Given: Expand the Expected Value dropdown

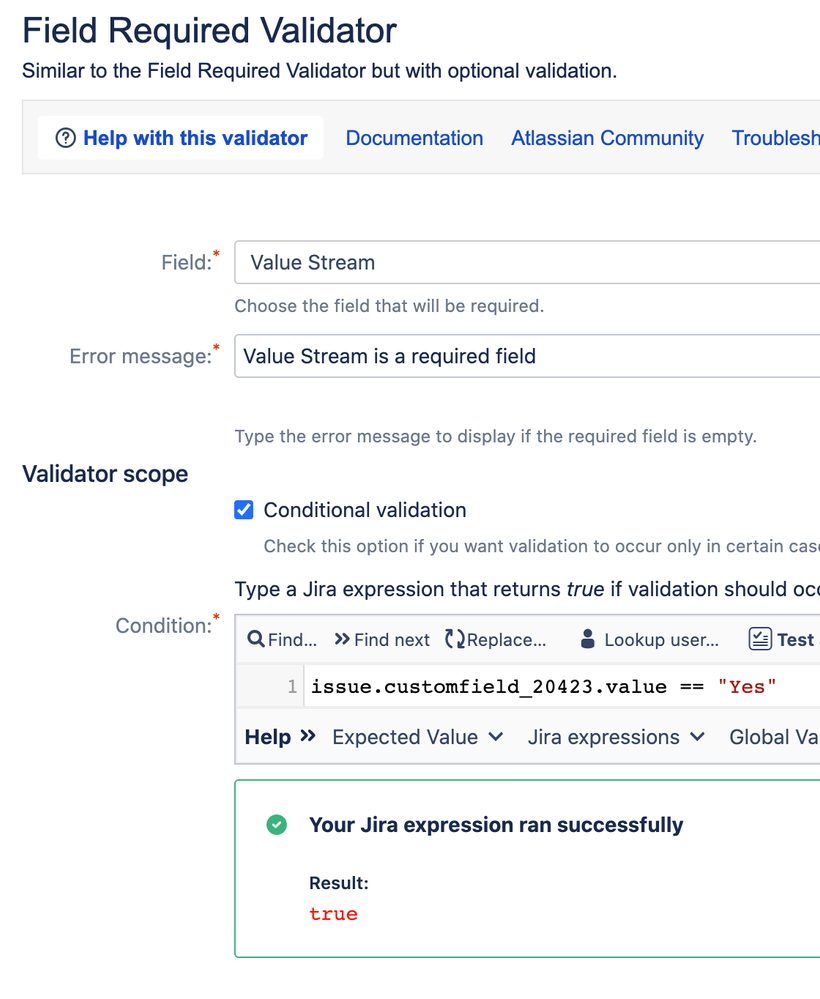Looking at the screenshot, I should pyautogui.click(x=418, y=737).
